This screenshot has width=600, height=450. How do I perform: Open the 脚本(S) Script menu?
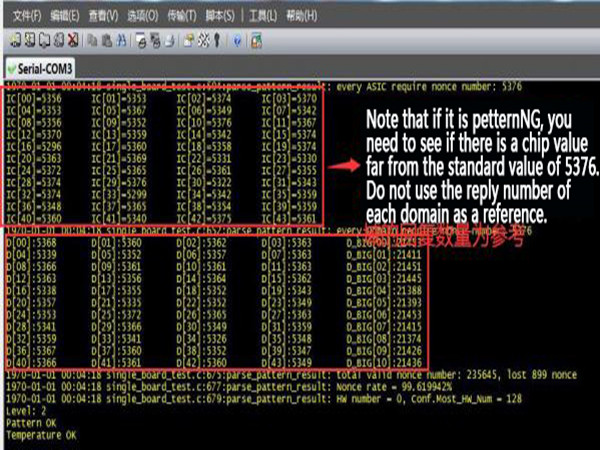coord(220,16)
